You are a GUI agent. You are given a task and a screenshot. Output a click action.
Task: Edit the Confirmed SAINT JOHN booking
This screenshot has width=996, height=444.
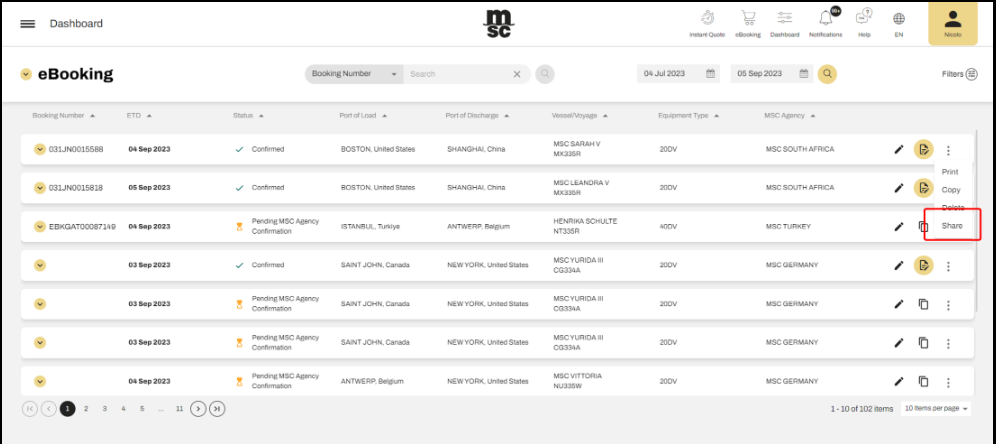pos(899,266)
